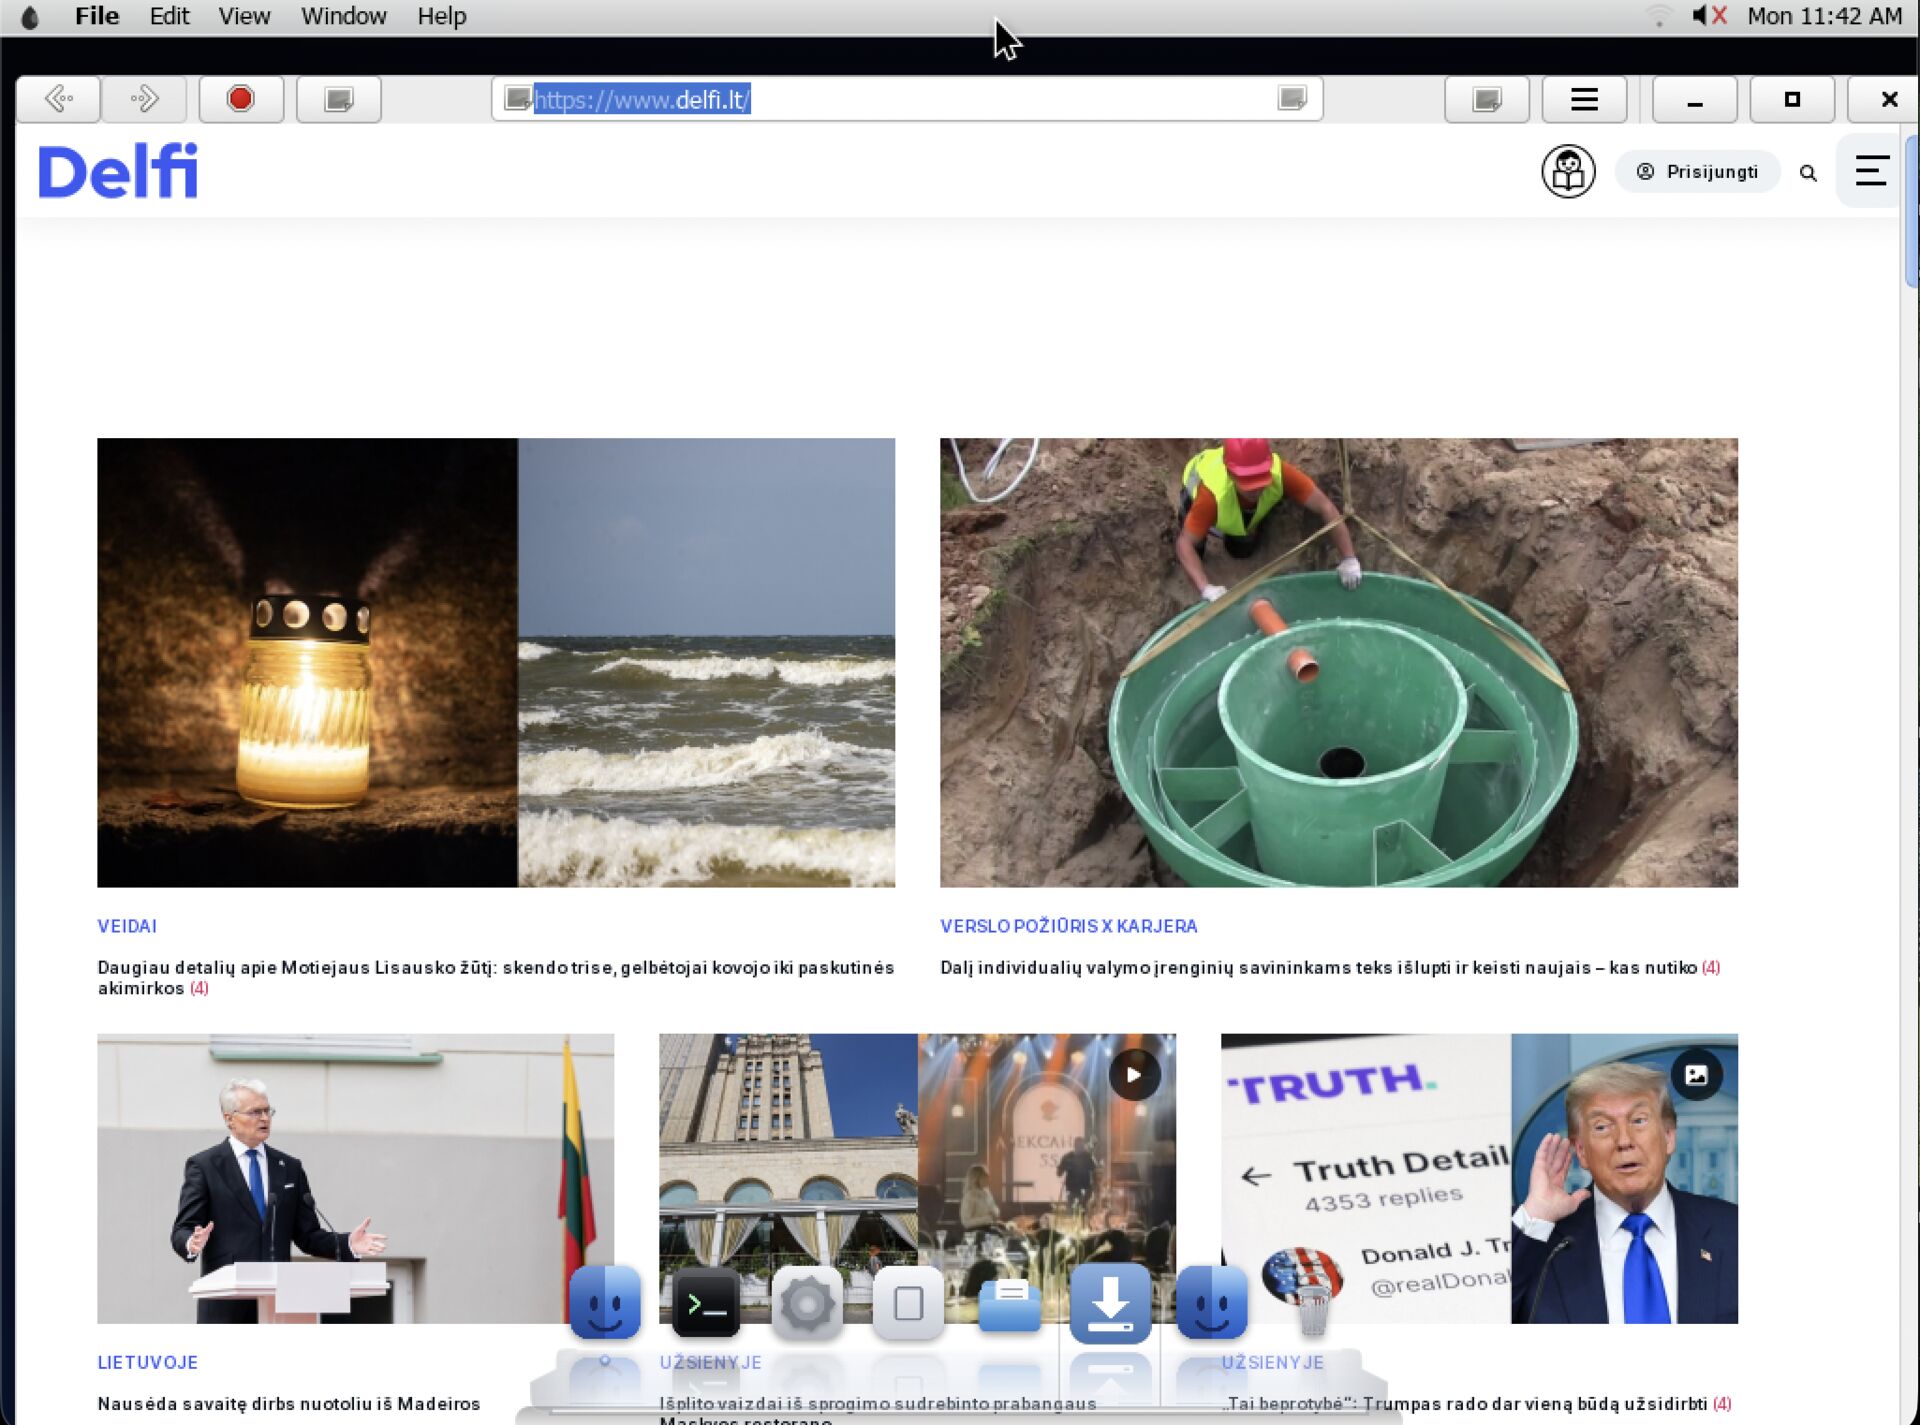1920x1425 pixels.
Task: Open the Nausėda at podium thumbnail
Action: tap(355, 1178)
